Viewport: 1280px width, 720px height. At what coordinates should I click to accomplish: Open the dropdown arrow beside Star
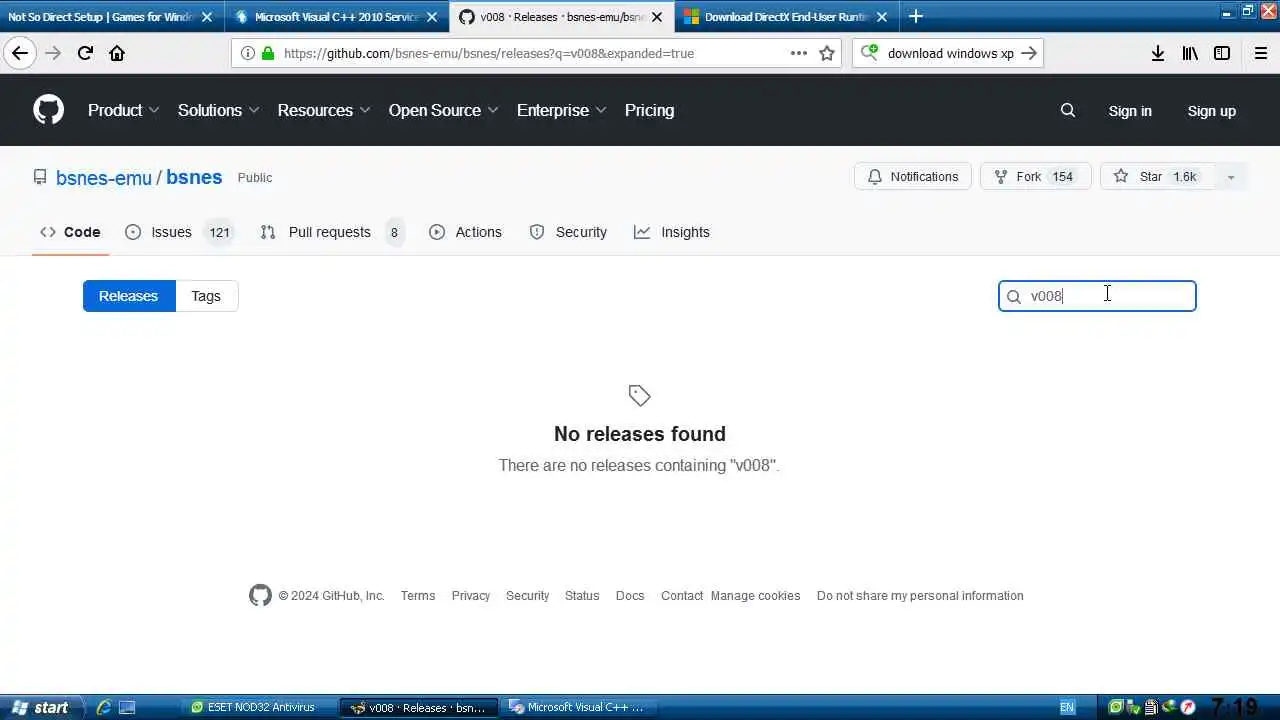(1231, 176)
